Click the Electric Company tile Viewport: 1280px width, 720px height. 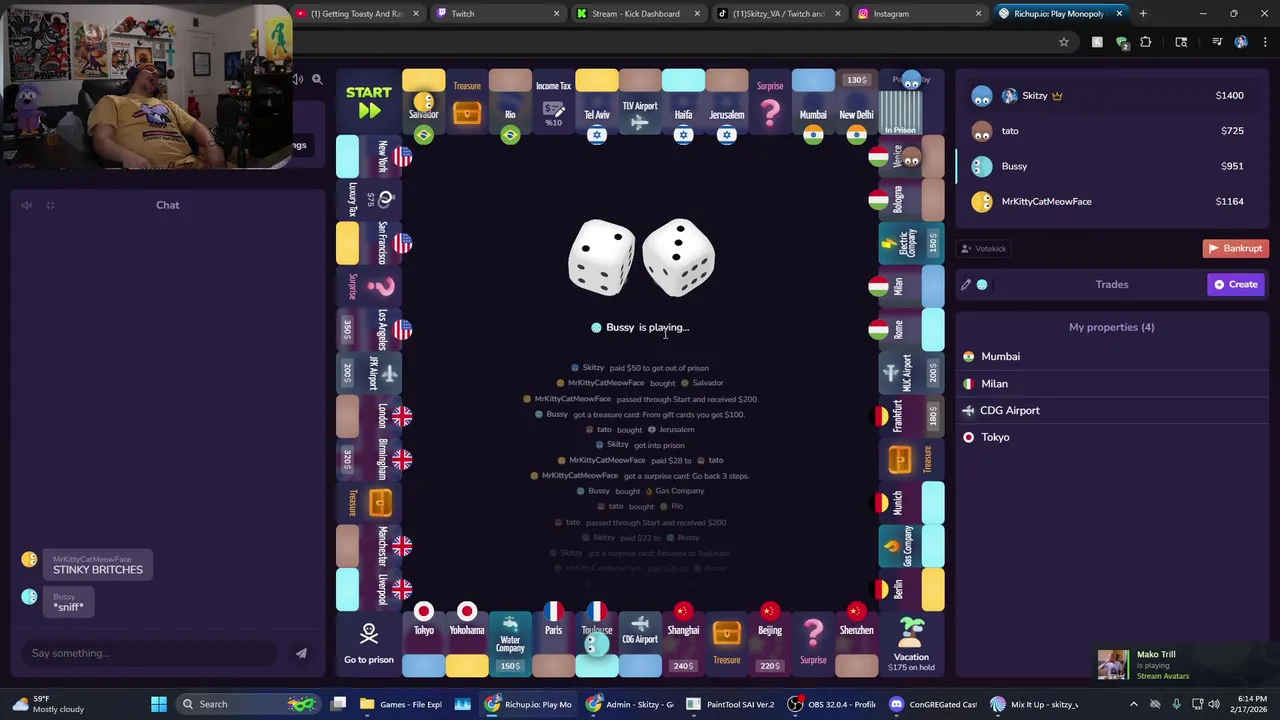911,243
